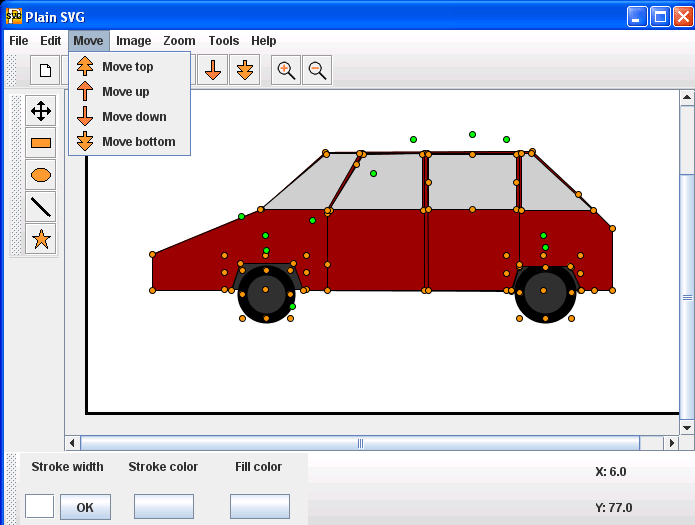Choose Move bottom from menu
This screenshot has width=695, height=525.
(129, 141)
